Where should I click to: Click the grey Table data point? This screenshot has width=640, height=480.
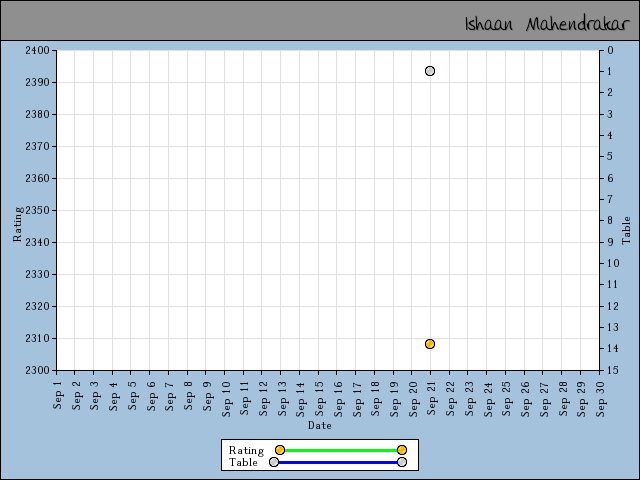pos(430,71)
